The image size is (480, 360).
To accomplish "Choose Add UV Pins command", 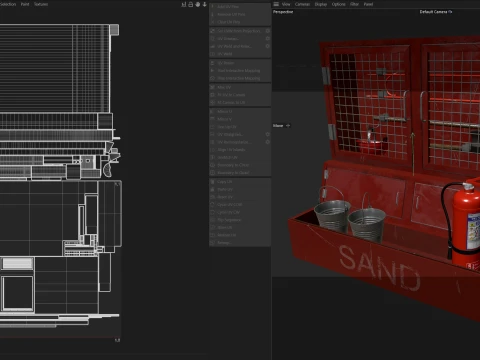I will coord(240,7).
